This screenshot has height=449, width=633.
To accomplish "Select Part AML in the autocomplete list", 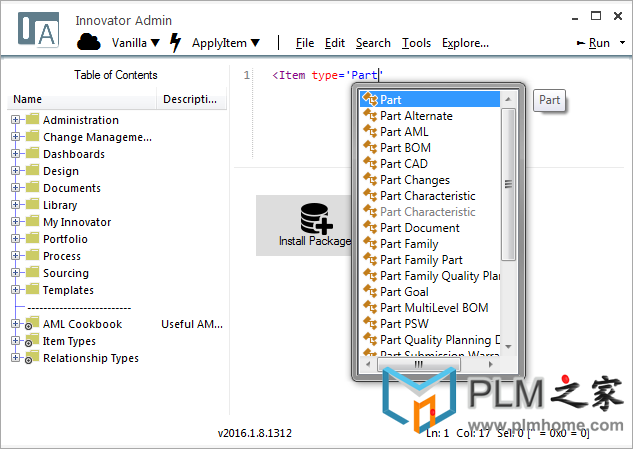I will 430,132.
